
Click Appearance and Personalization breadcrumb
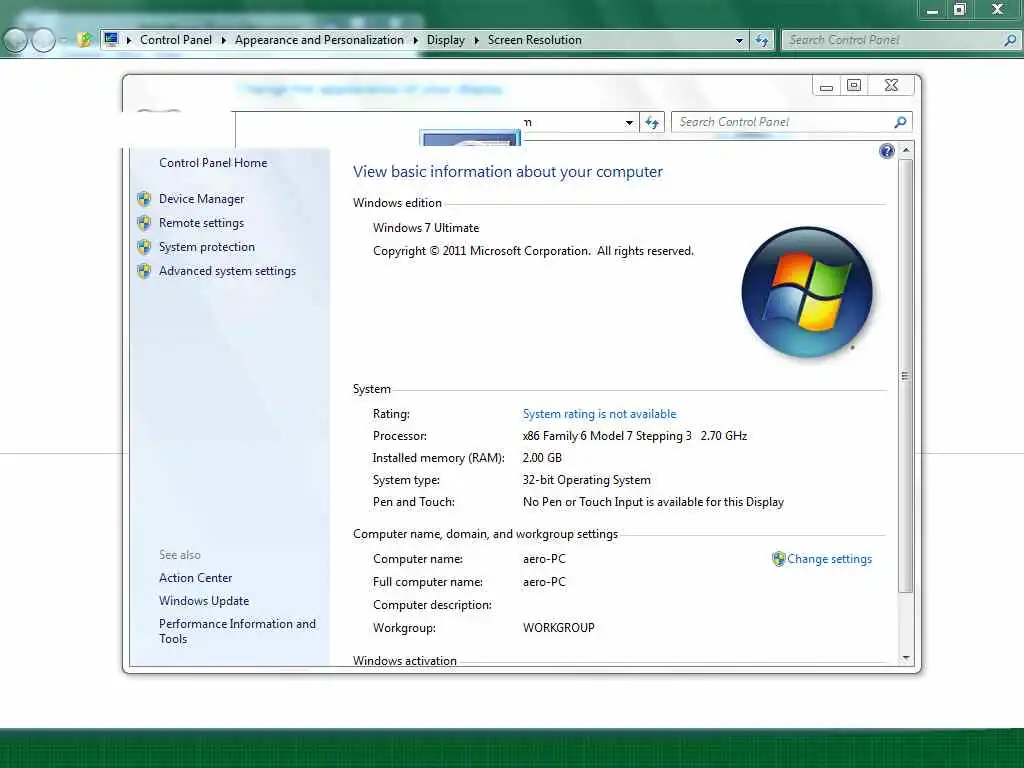click(319, 40)
